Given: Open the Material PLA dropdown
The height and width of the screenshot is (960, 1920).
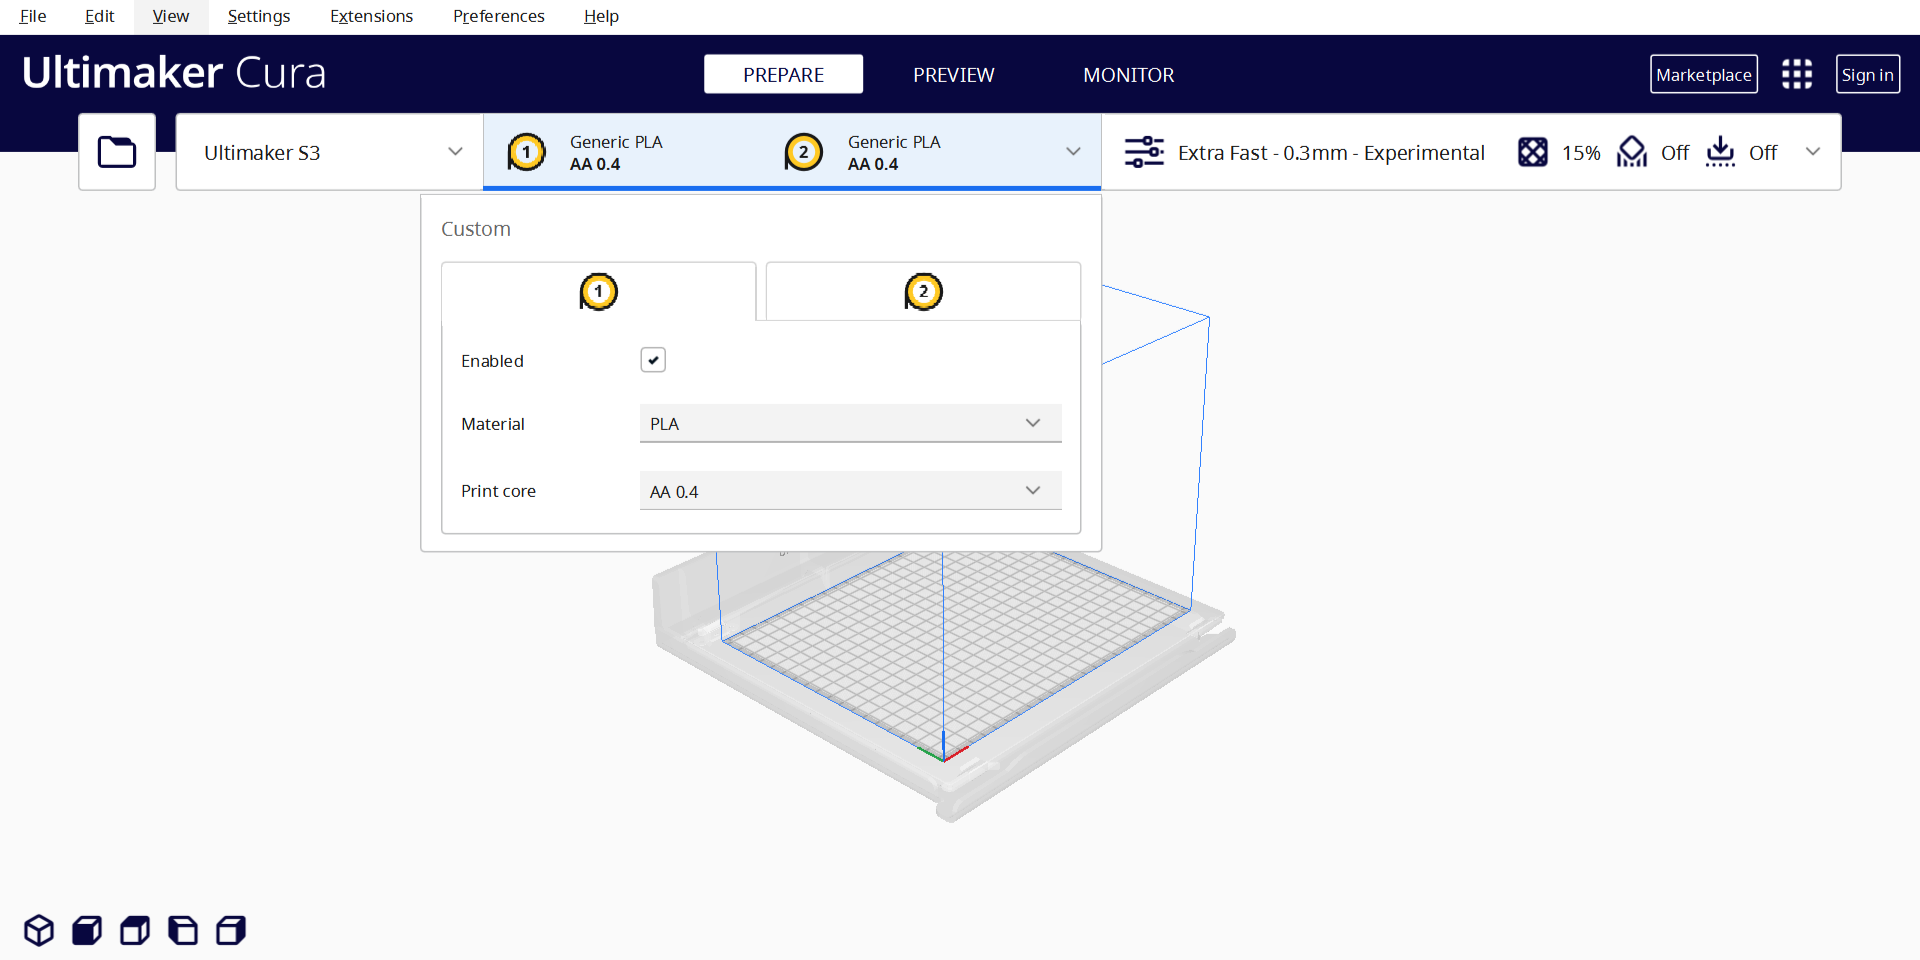Looking at the screenshot, I should (850, 423).
